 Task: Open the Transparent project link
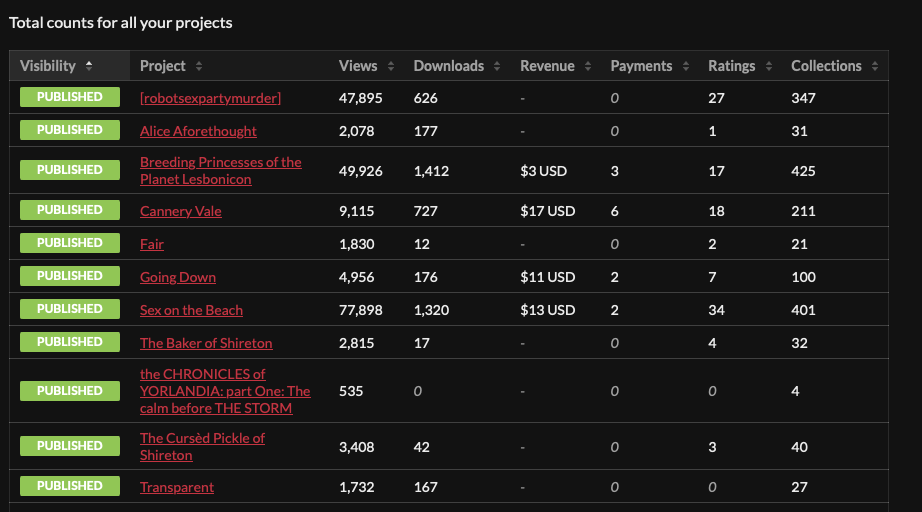[x=177, y=487]
